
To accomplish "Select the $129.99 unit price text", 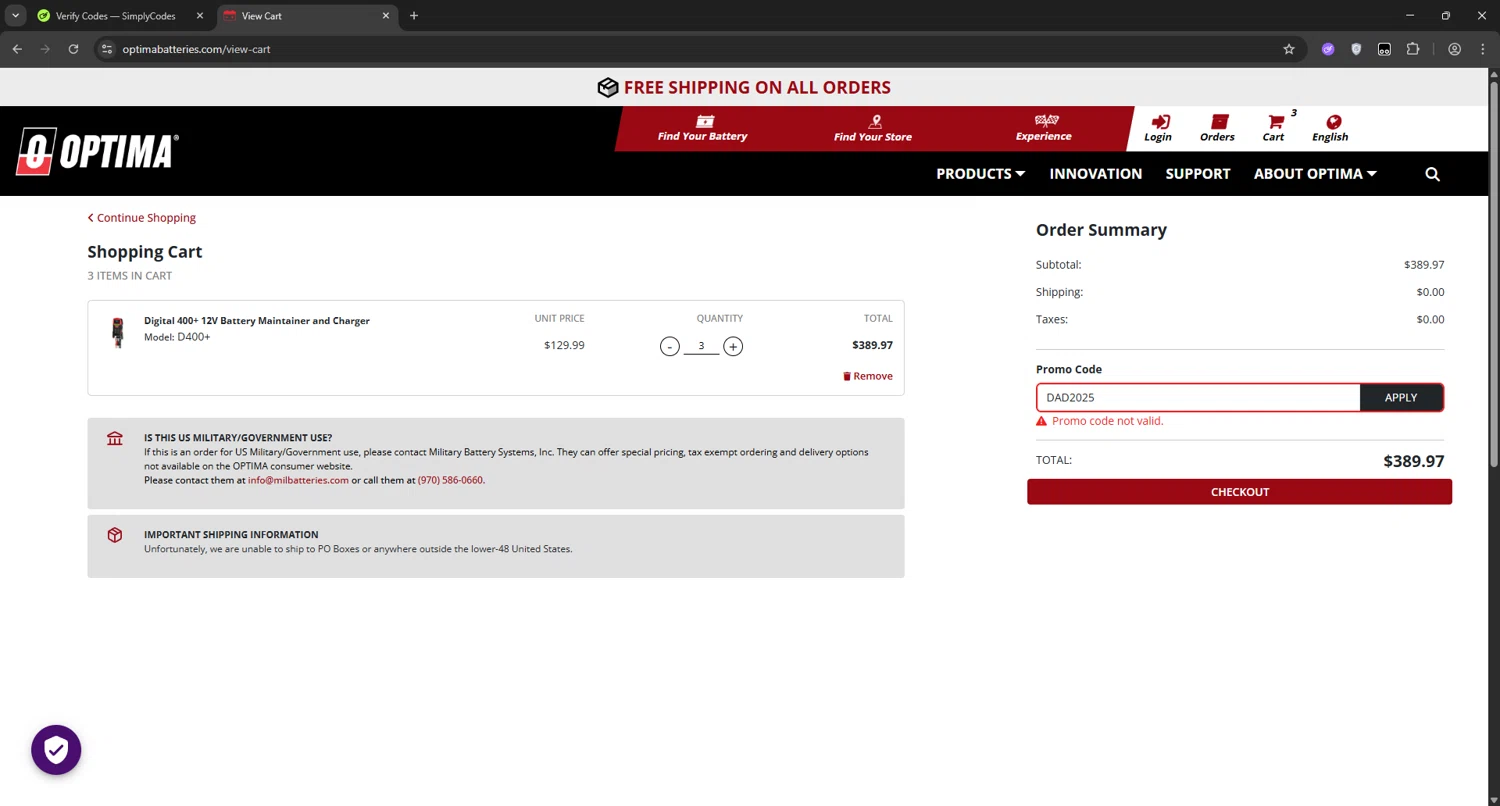I will [564, 345].
